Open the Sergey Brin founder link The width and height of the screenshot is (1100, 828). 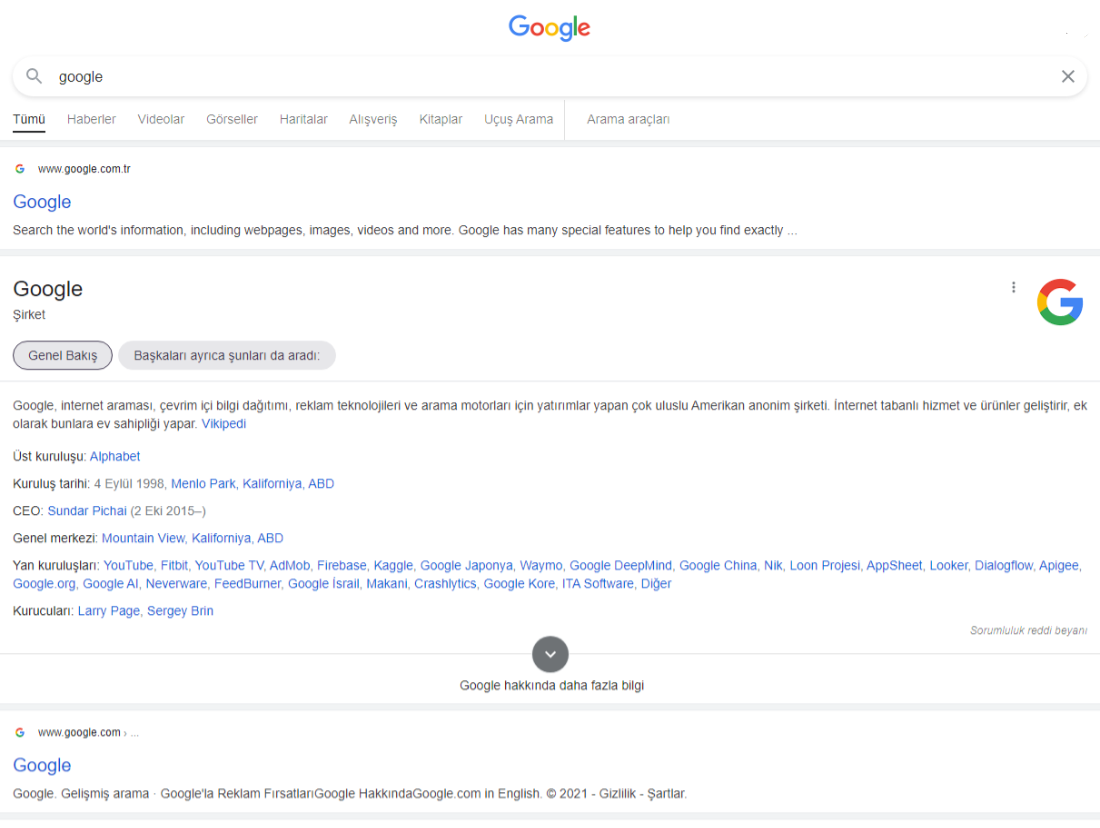tap(180, 611)
